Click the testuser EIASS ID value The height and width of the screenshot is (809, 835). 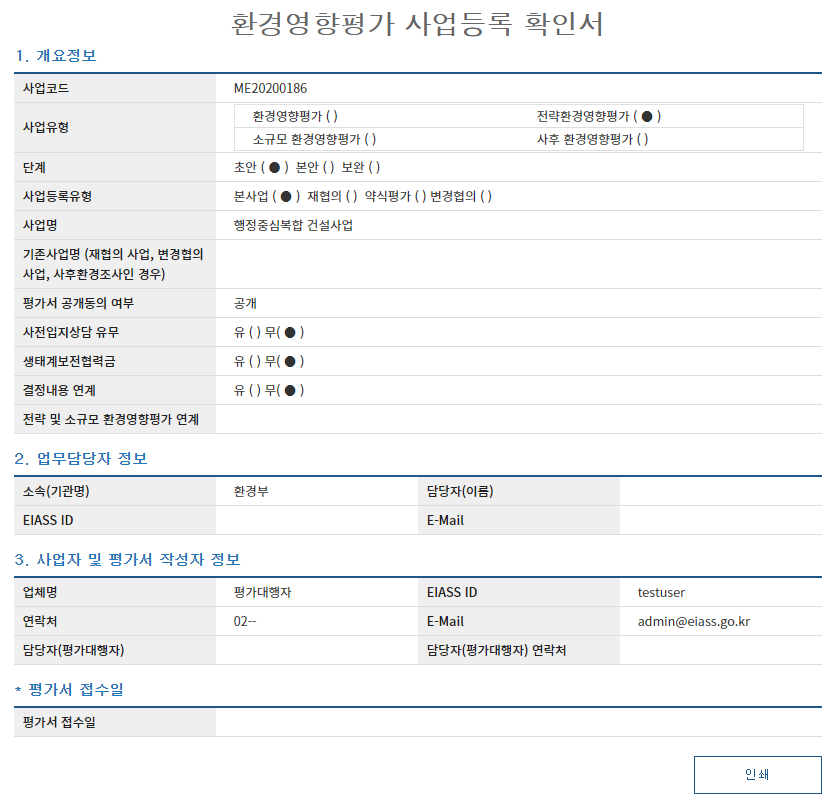click(661, 592)
